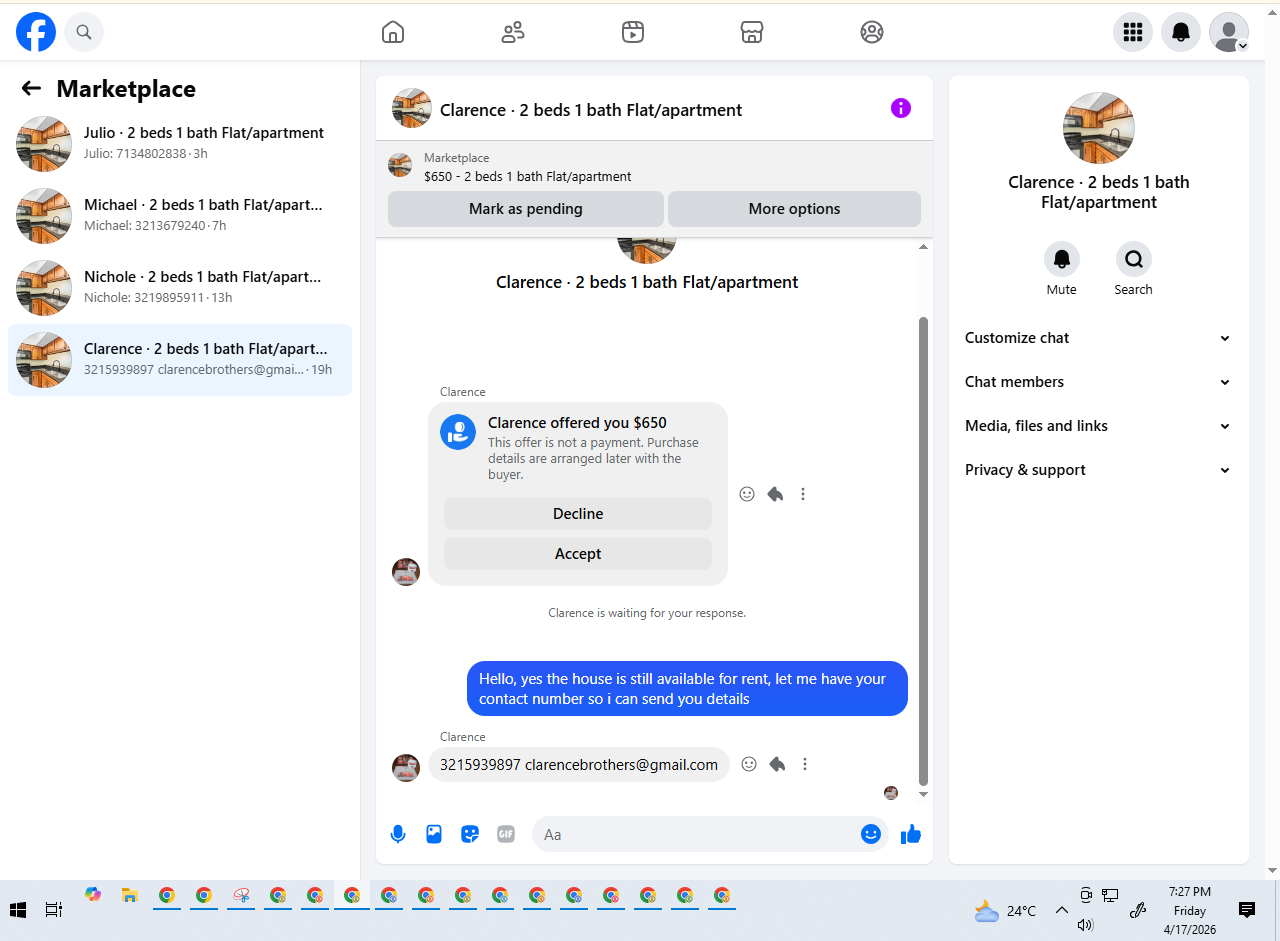Screen dimensions: 1280x941
Task: Open the Windows Start button
Action: coord(18,910)
